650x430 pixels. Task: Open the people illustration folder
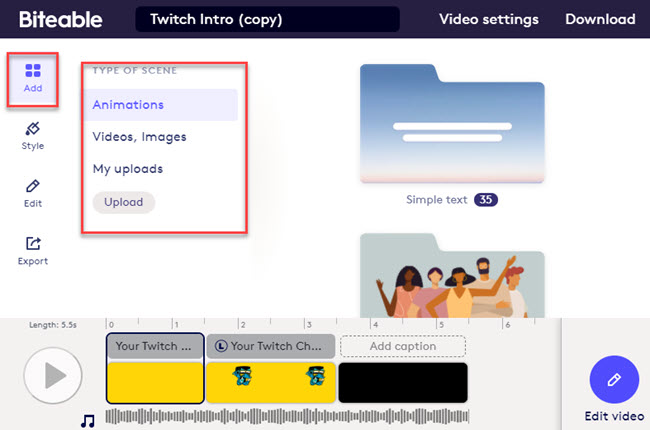(452, 275)
